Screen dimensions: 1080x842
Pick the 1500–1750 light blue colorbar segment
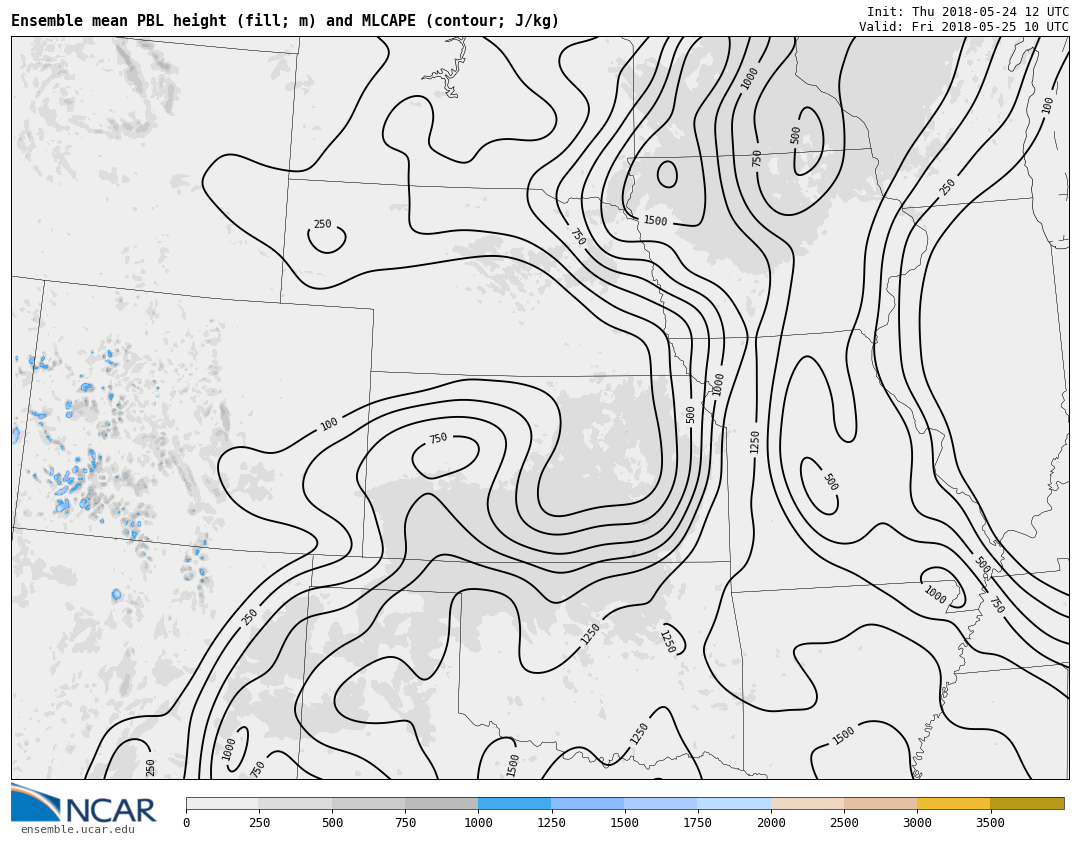pyautogui.click(x=661, y=803)
